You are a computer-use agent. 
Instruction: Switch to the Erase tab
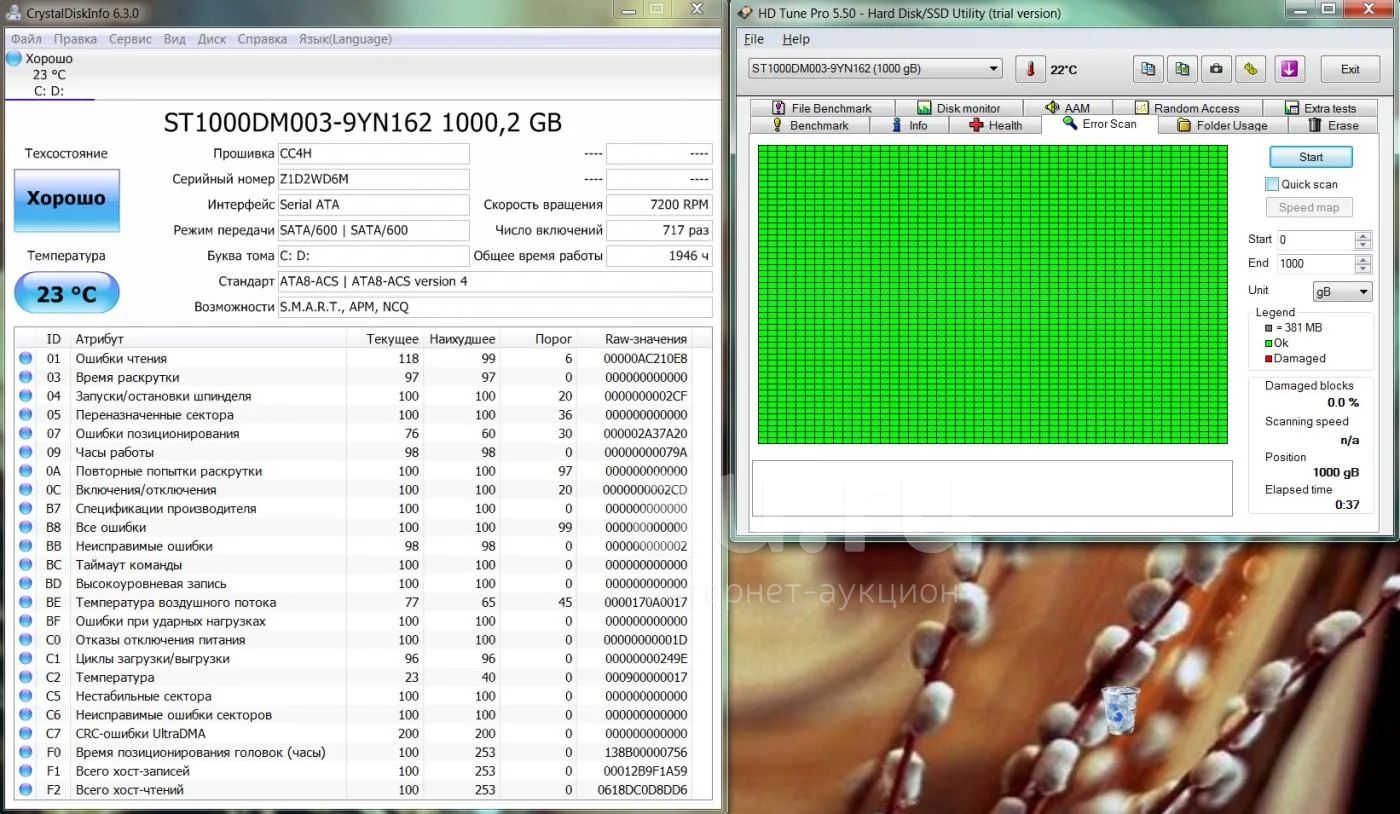[x=1332, y=125]
